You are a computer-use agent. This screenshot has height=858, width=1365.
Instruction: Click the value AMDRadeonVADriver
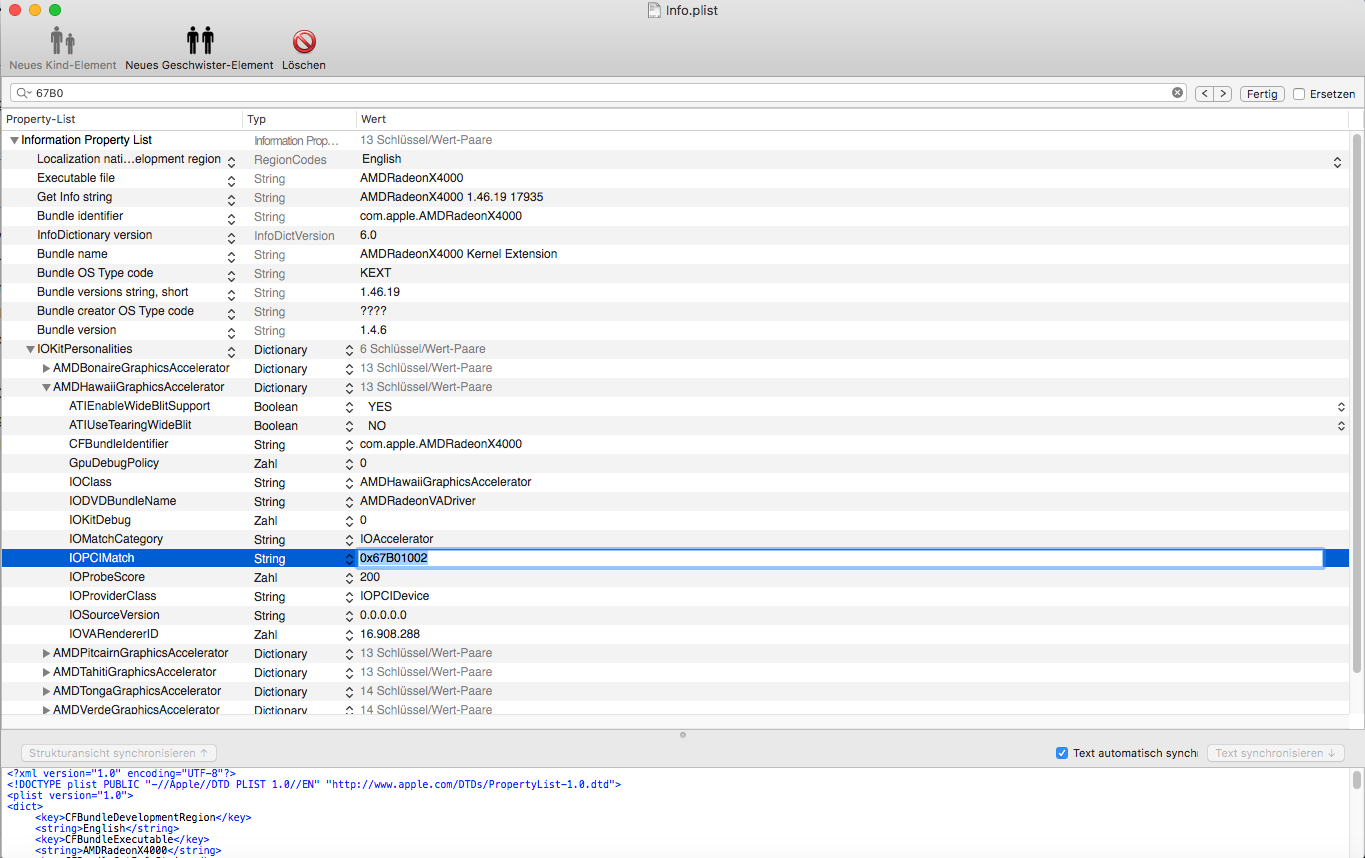[418, 502]
